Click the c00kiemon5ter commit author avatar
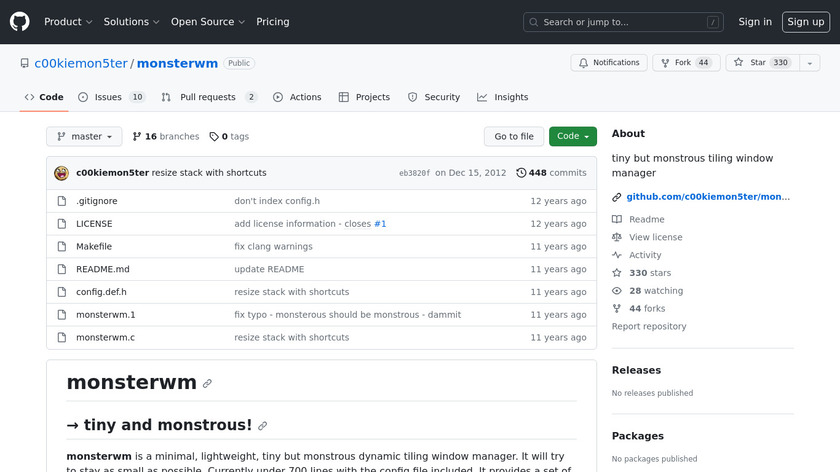Image resolution: width=840 pixels, height=472 pixels. pyautogui.click(x=61, y=173)
